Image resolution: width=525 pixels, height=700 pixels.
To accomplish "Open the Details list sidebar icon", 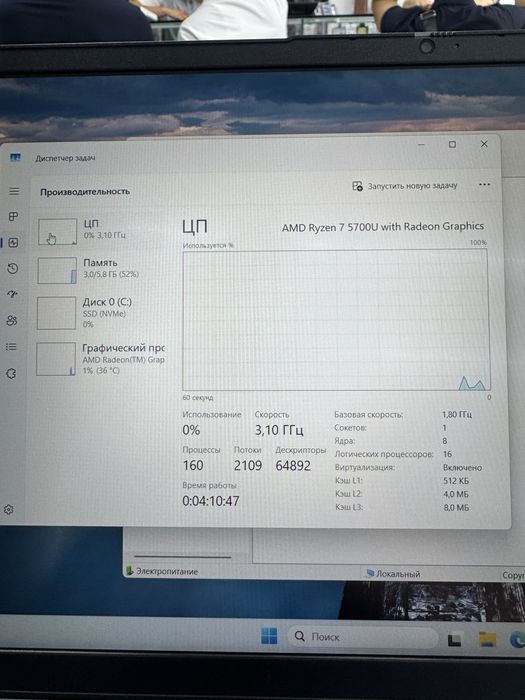I will pos(12,347).
